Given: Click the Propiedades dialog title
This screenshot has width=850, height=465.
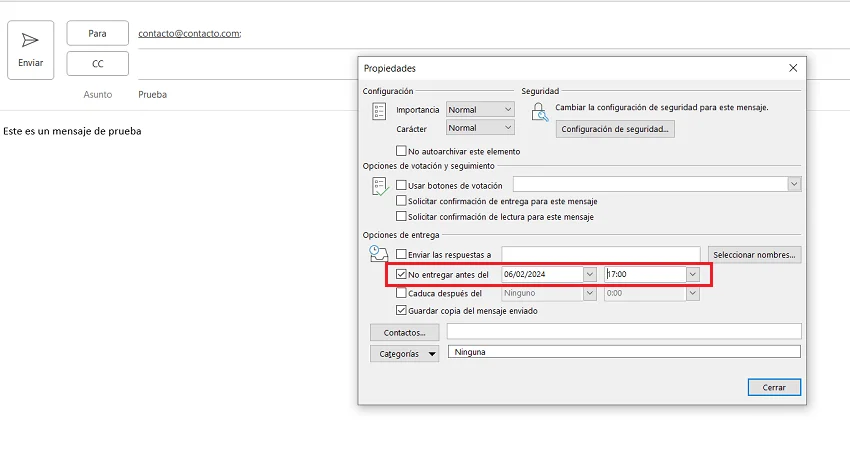Looking at the screenshot, I should click(390, 68).
